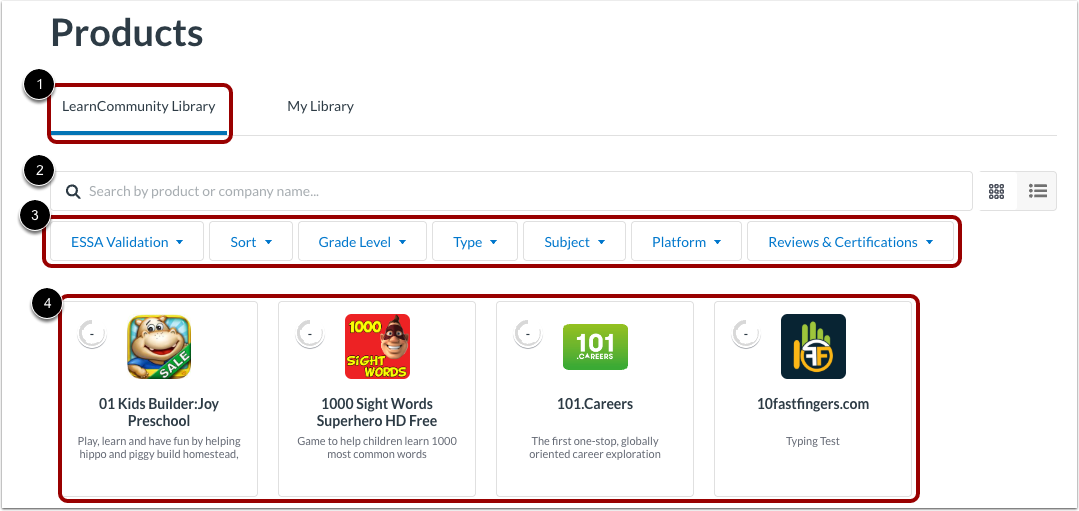Click rating circle on 10fastfingers.com card

(745, 334)
